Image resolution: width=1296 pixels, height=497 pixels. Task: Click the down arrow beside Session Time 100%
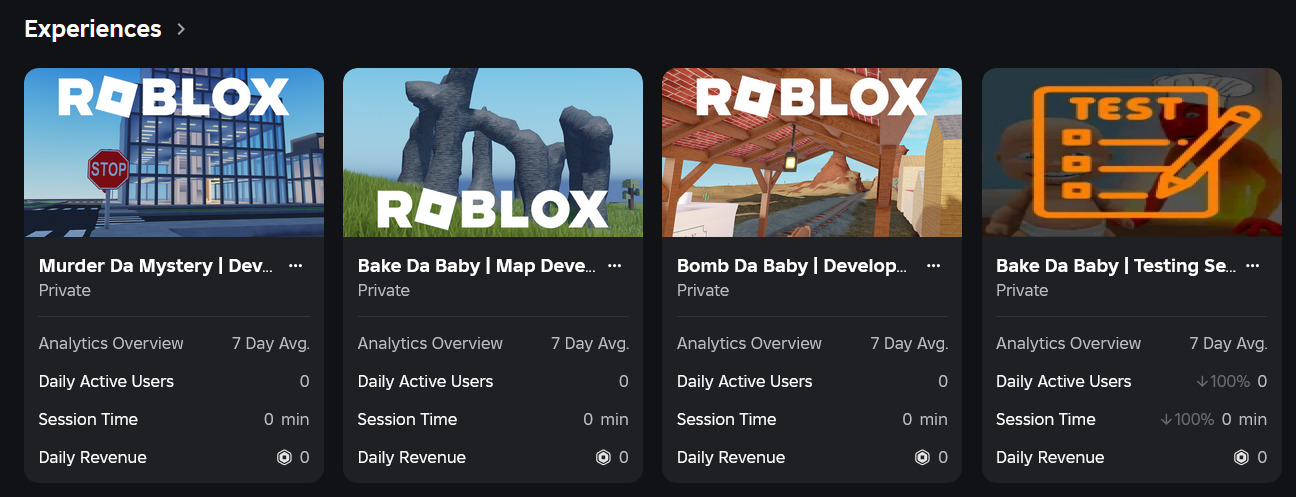1165,419
